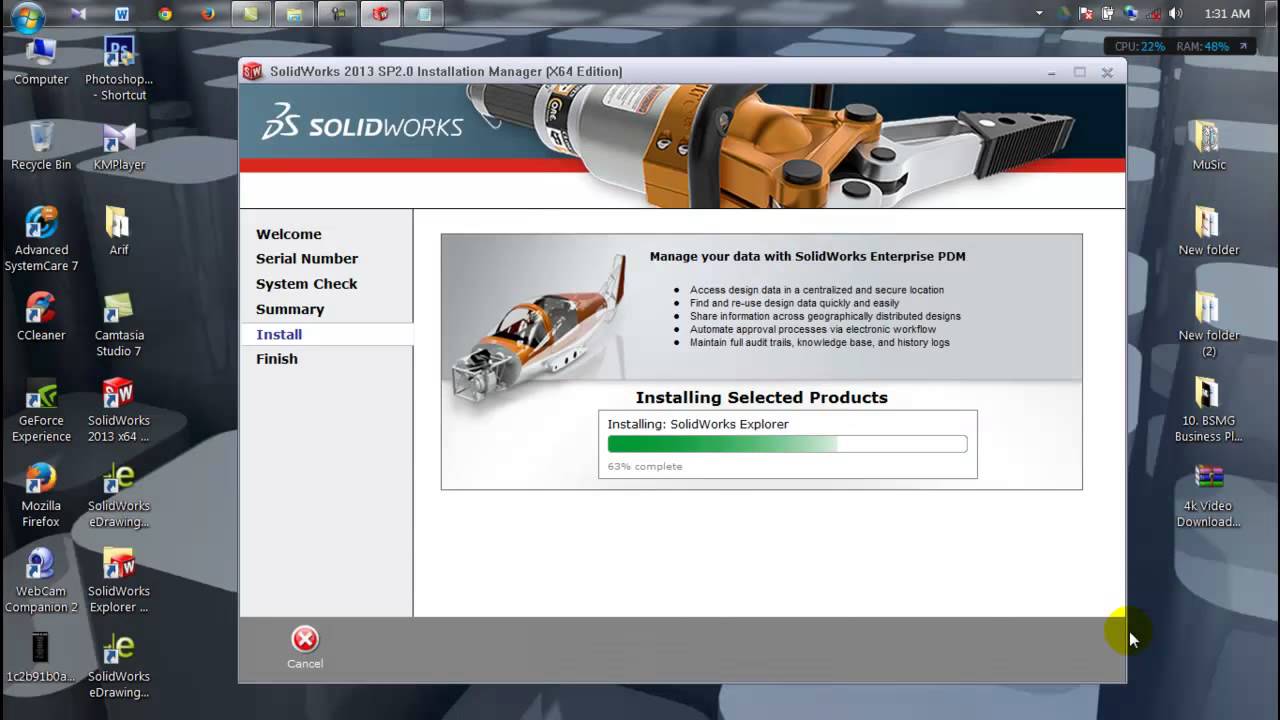The width and height of the screenshot is (1280, 720).
Task: Switch to Camtasia recorder taskbar window
Action: (337, 14)
